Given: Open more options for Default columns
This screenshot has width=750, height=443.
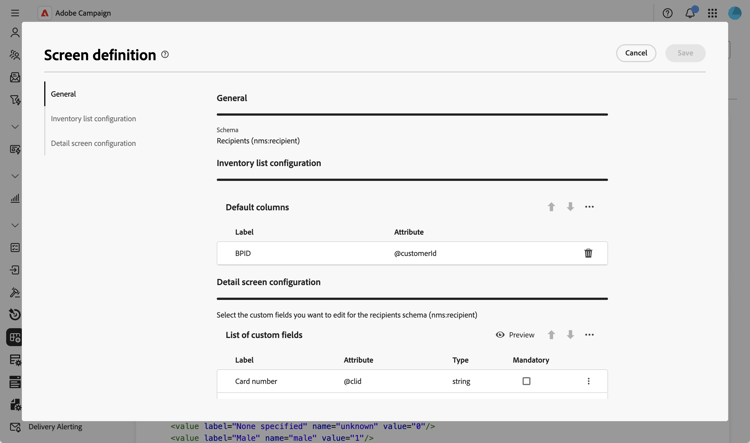Looking at the screenshot, I should (589, 207).
